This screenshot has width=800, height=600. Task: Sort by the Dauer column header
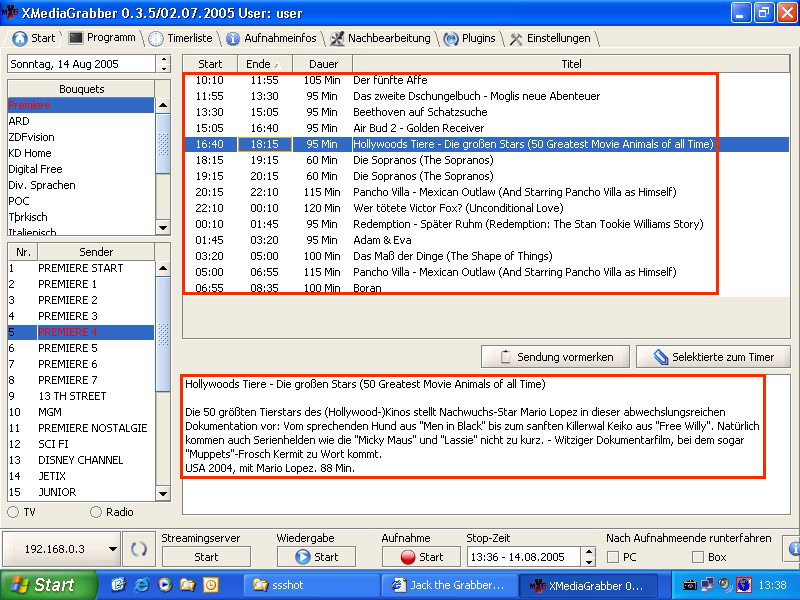(x=323, y=64)
